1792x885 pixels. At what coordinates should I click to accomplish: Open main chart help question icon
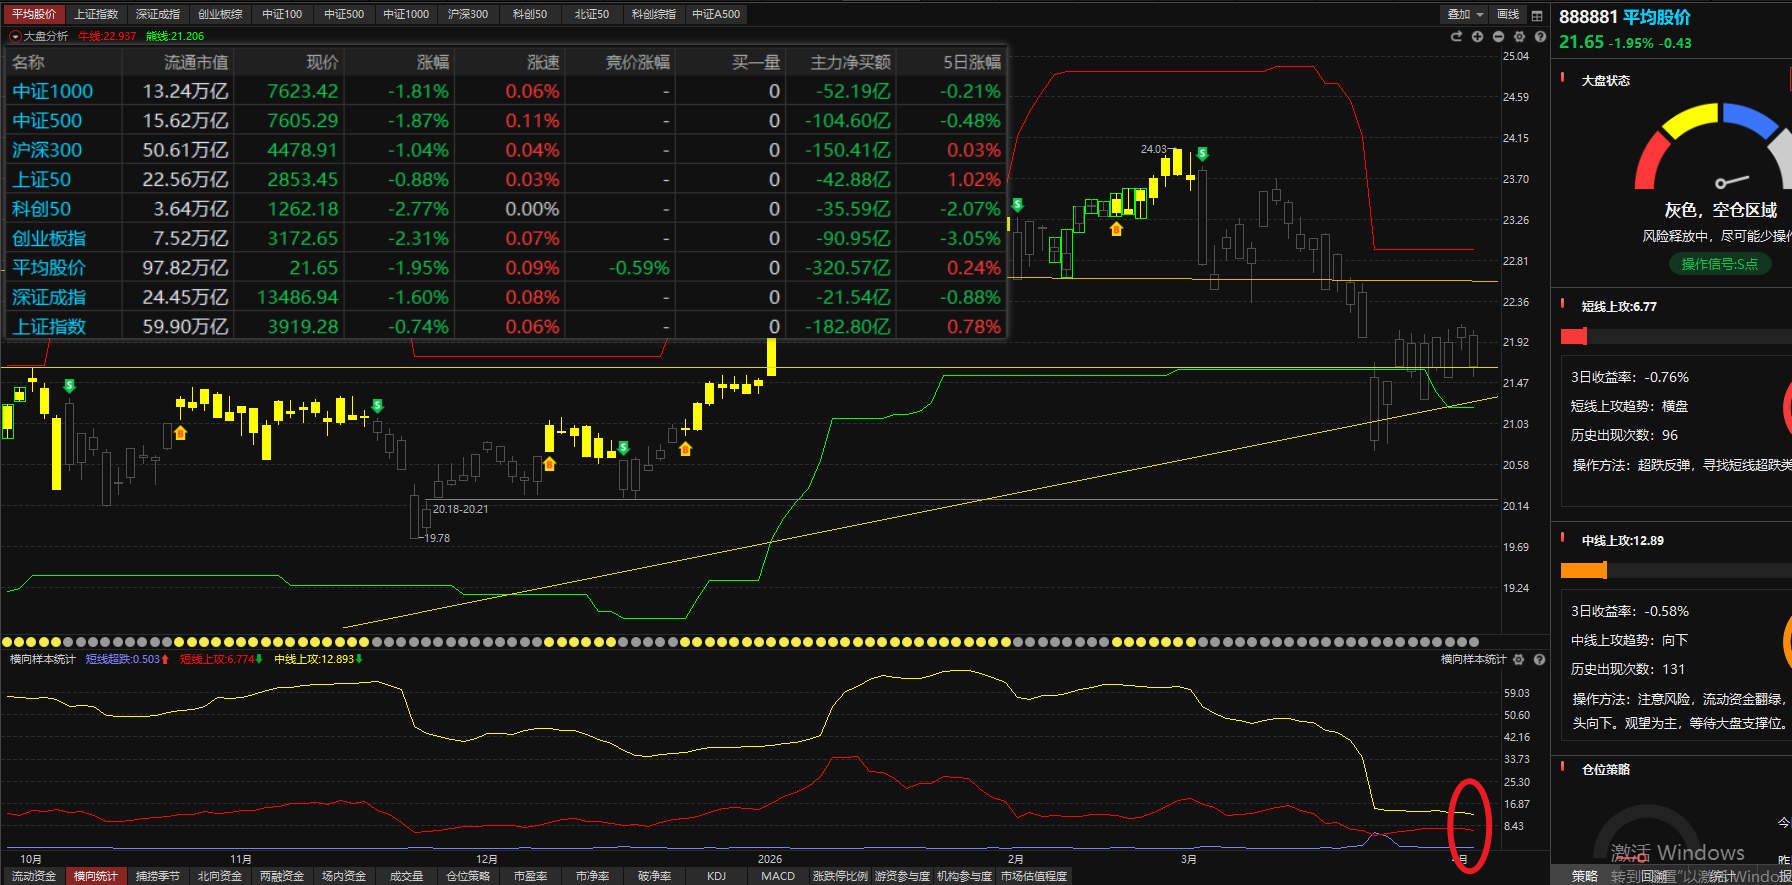[1540, 37]
